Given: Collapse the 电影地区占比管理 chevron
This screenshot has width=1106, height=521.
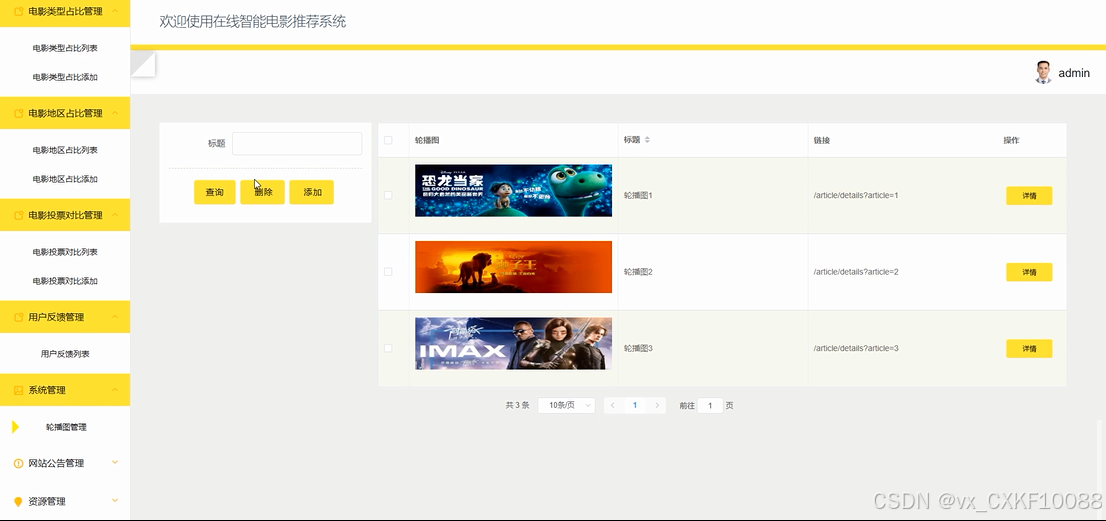Looking at the screenshot, I should pyautogui.click(x=116, y=112).
